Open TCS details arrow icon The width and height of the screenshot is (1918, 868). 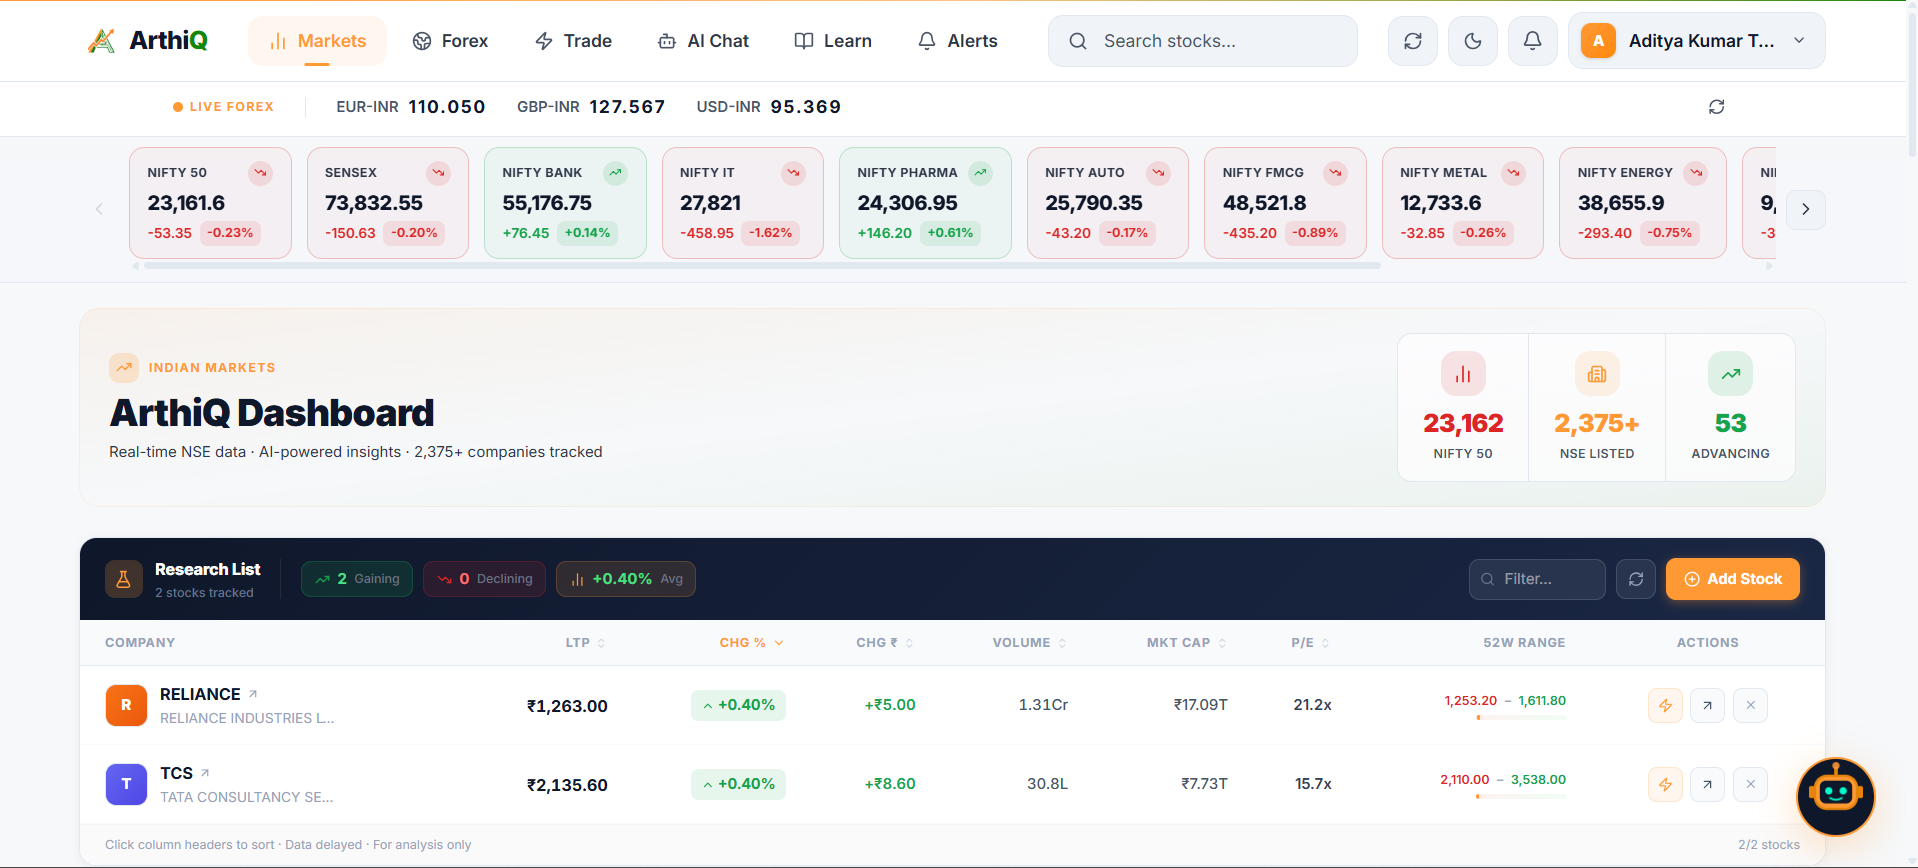click(x=1707, y=784)
